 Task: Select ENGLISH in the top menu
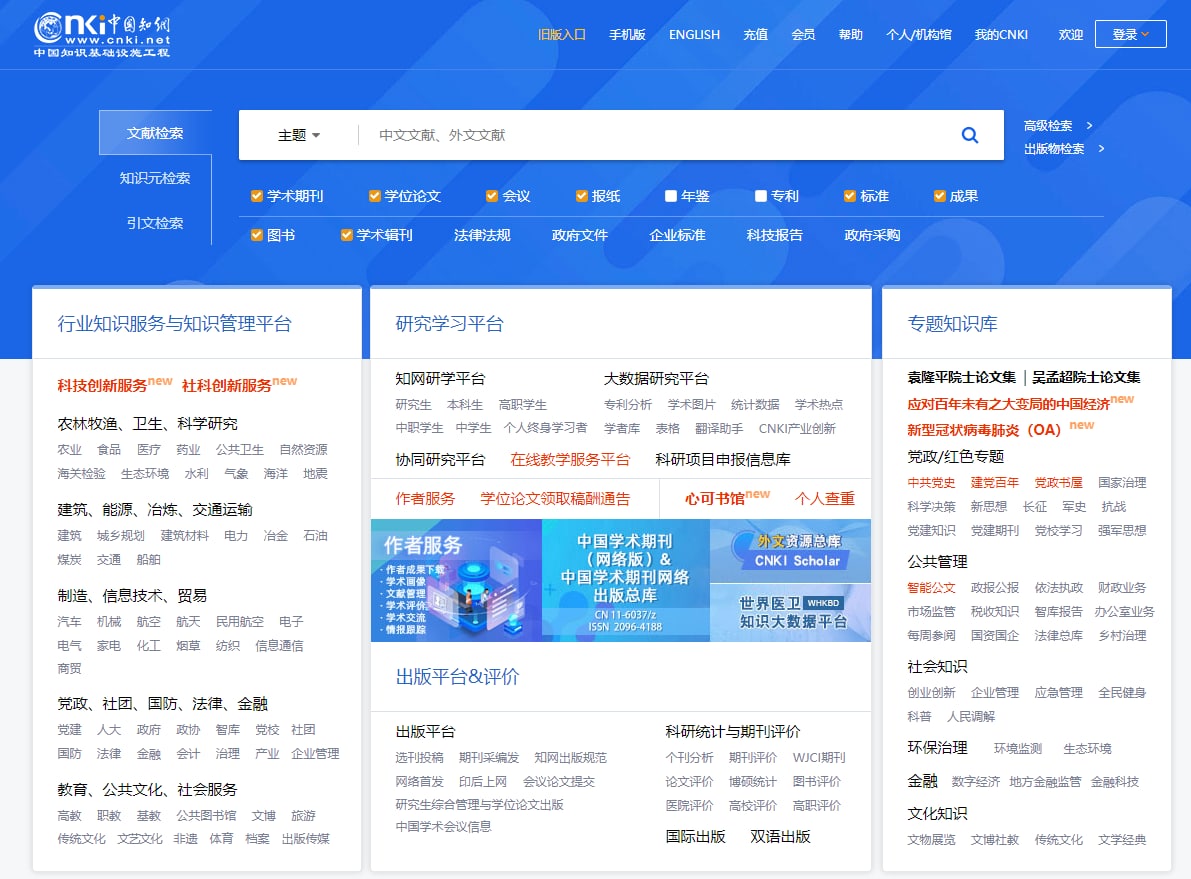(x=694, y=33)
